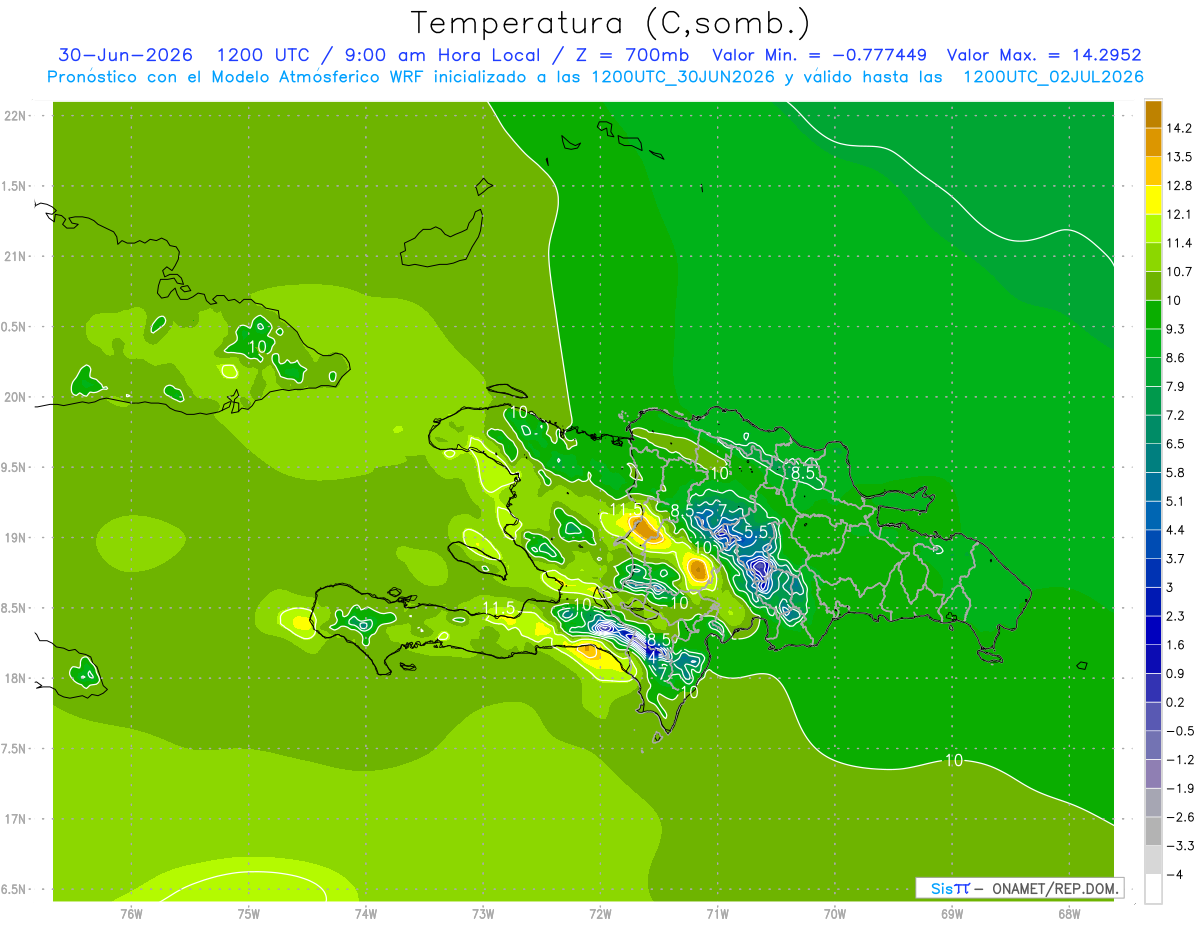Screen dimensions: 1200x927
Task: Click the color bar label "-4"
Action: coord(1173,874)
